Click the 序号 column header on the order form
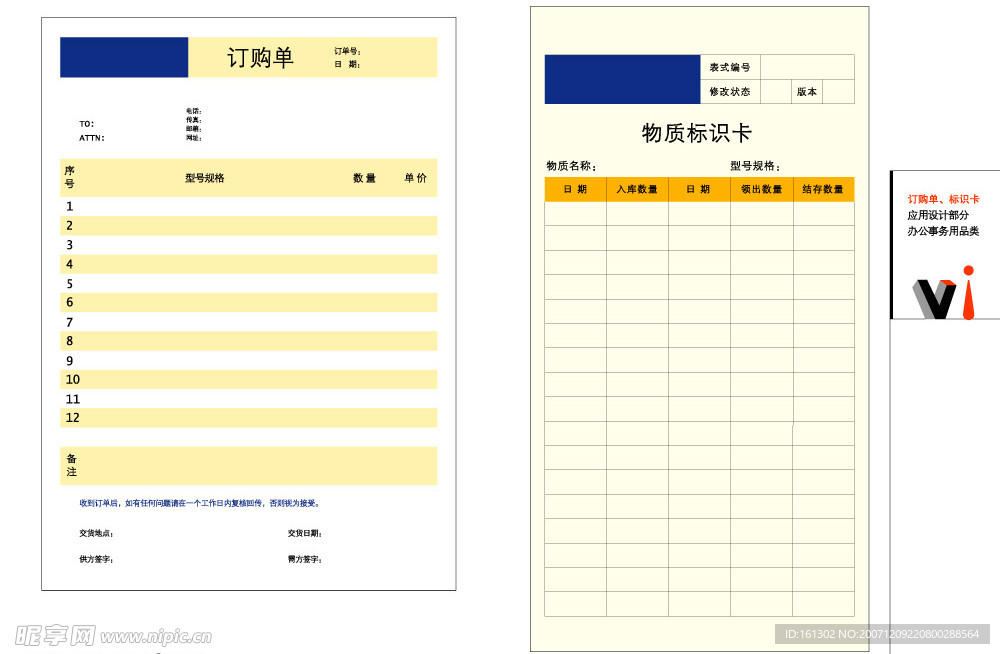Viewport: 1000px width, 654px height. pos(70,177)
